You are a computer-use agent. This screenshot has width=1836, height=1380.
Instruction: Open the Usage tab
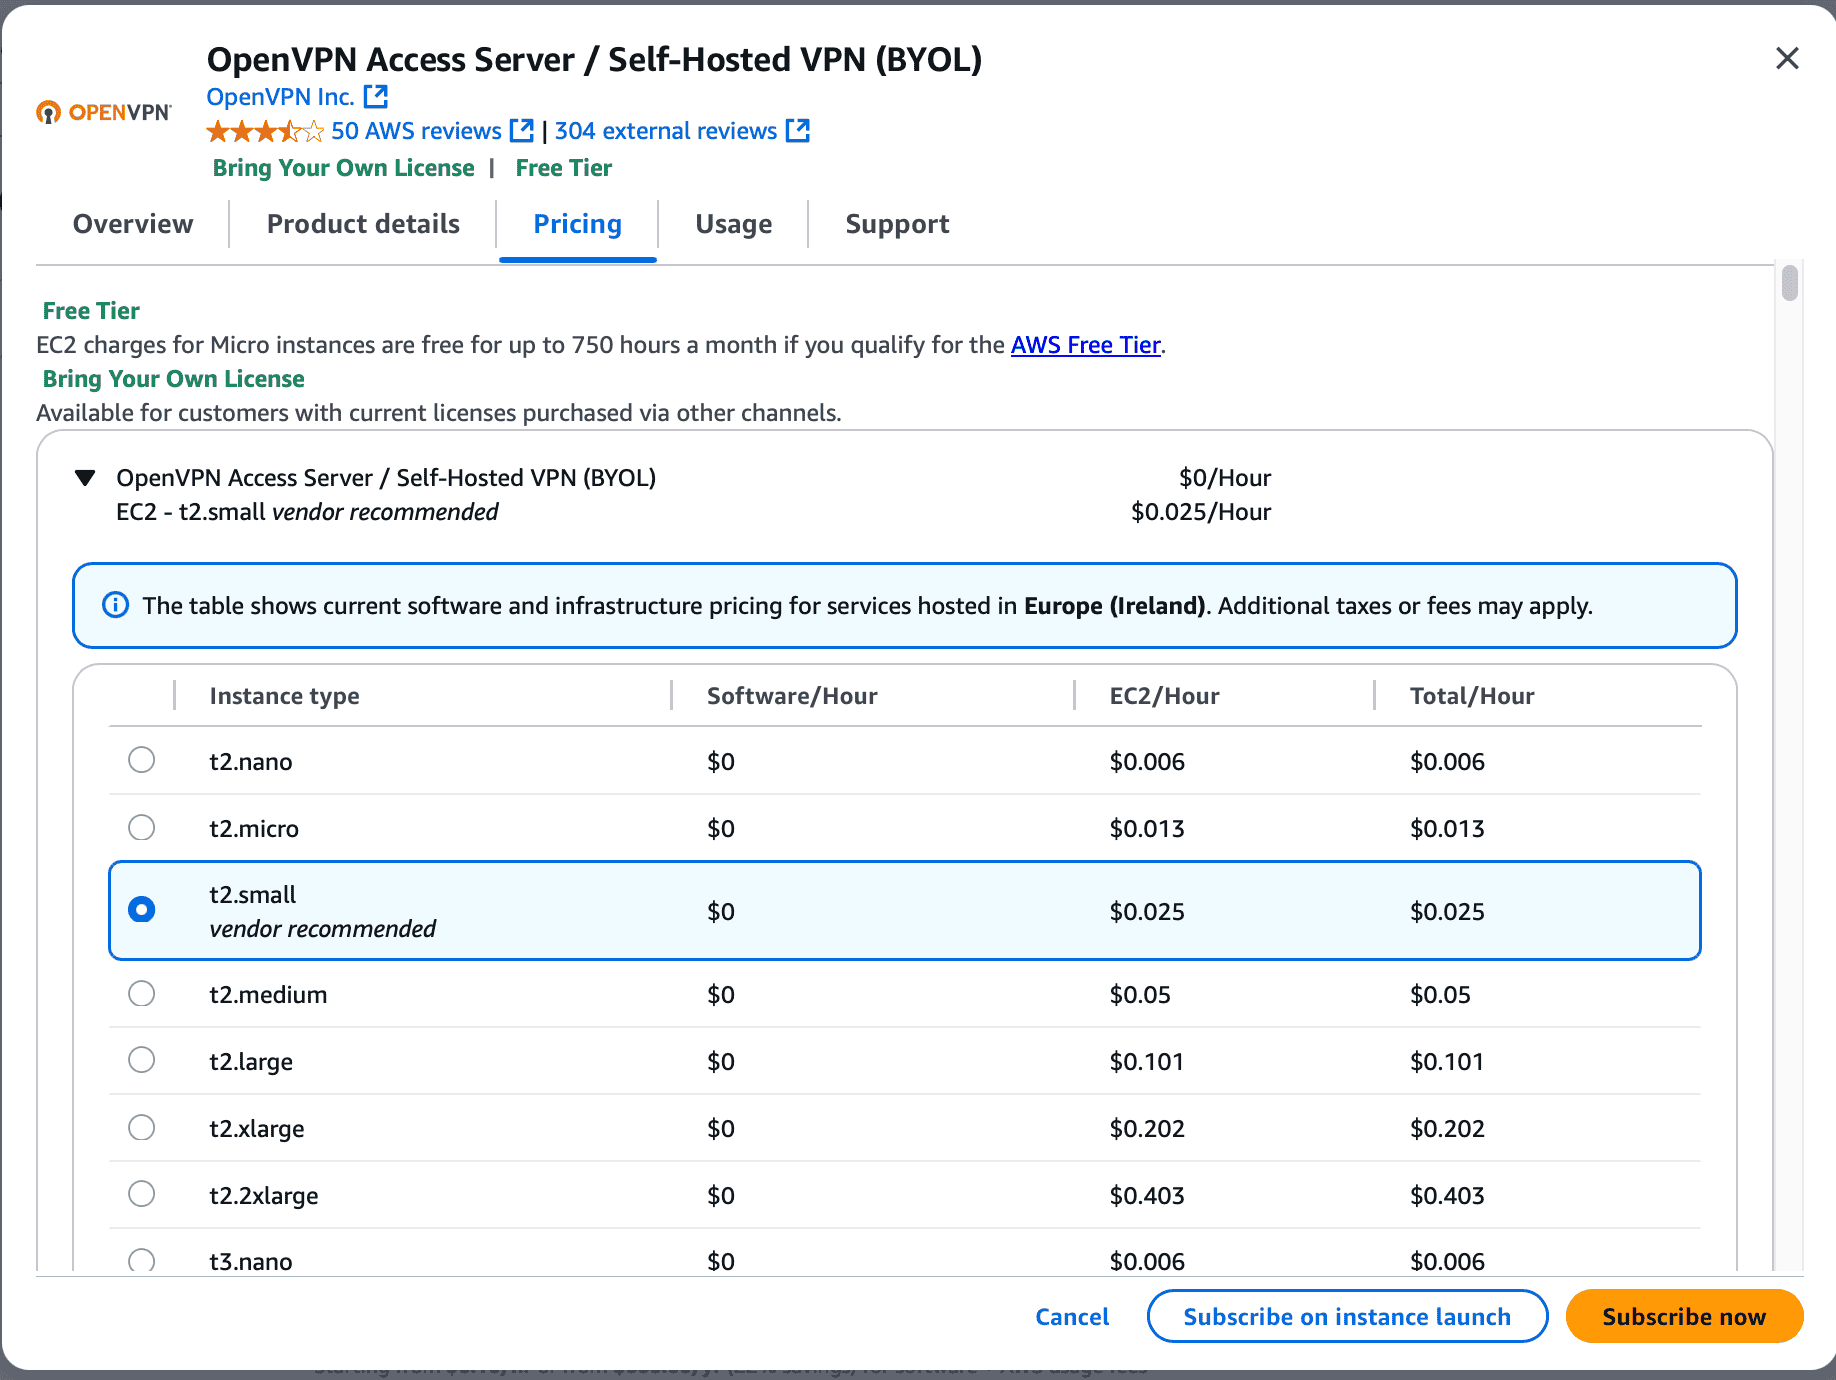tap(733, 224)
